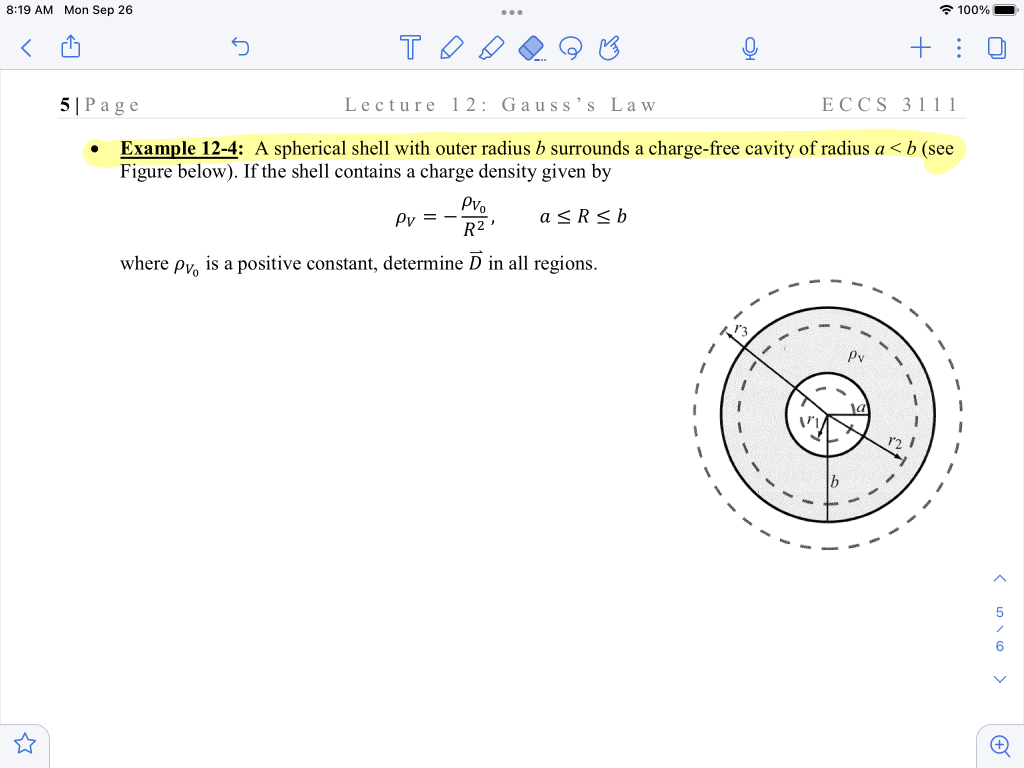Select the Eraser tool
This screenshot has height=768, width=1024.
(x=531, y=47)
